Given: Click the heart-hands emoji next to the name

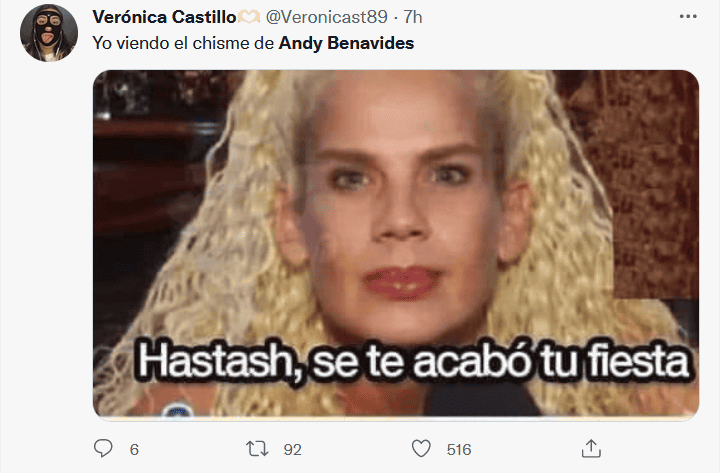Looking at the screenshot, I should click(x=249, y=18).
